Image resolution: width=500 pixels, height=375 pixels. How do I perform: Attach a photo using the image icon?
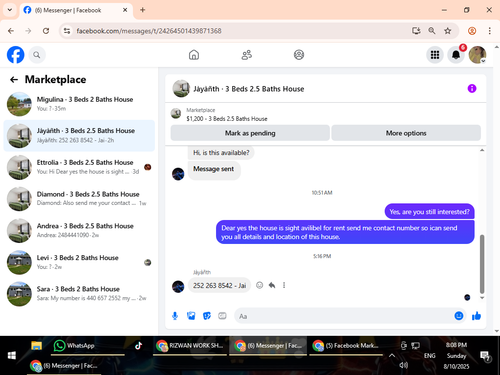click(191, 316)
